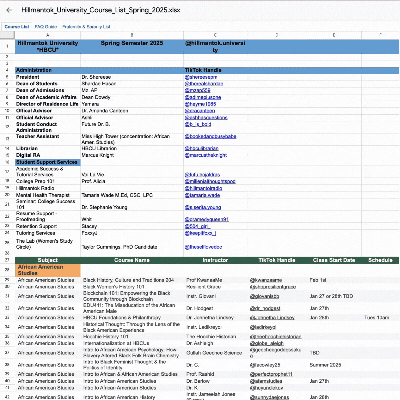
Task: Select the Marcus Knight name cell
Action: [x=132, y=155]
